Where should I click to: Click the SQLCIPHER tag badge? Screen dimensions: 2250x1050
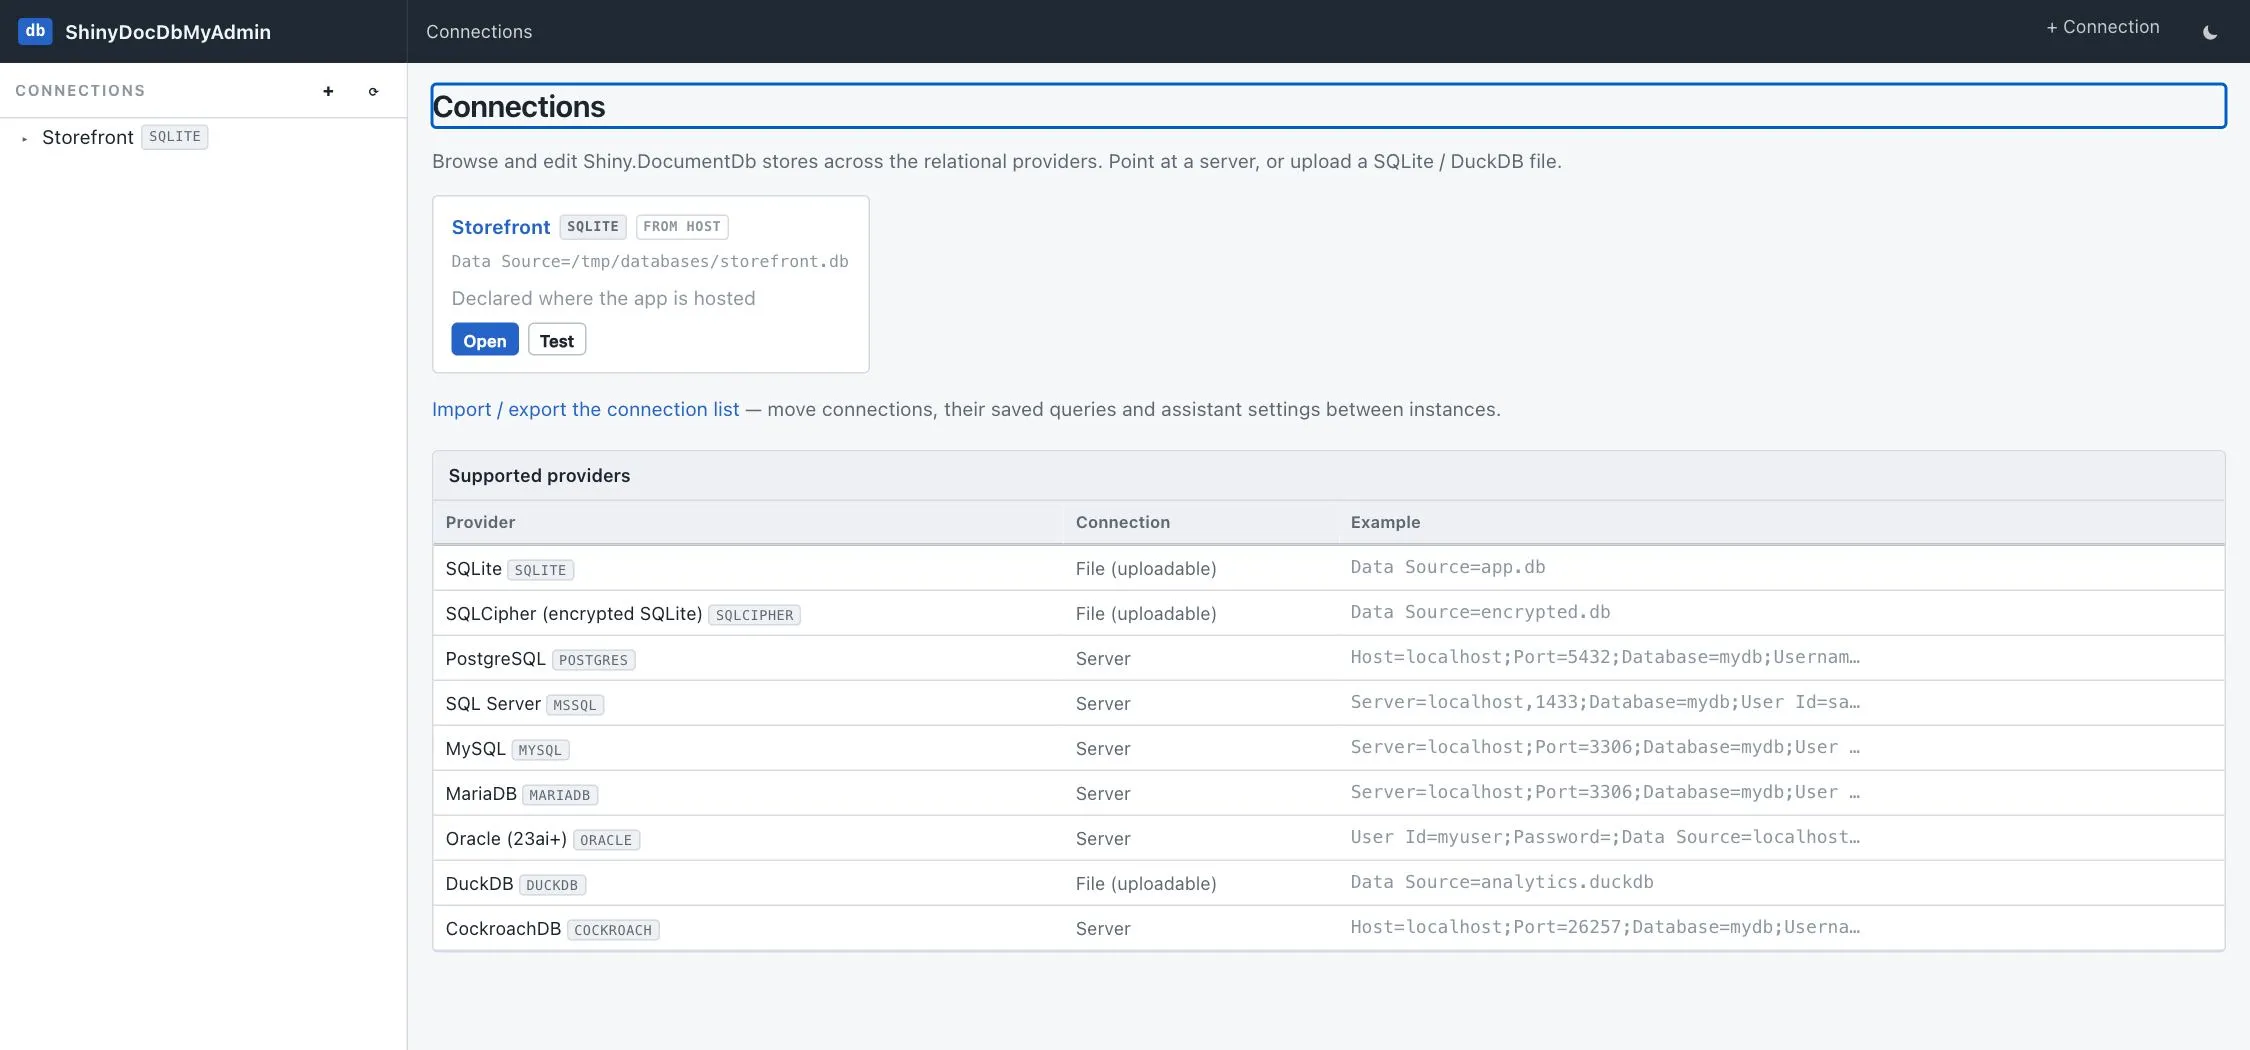point(754,615)
